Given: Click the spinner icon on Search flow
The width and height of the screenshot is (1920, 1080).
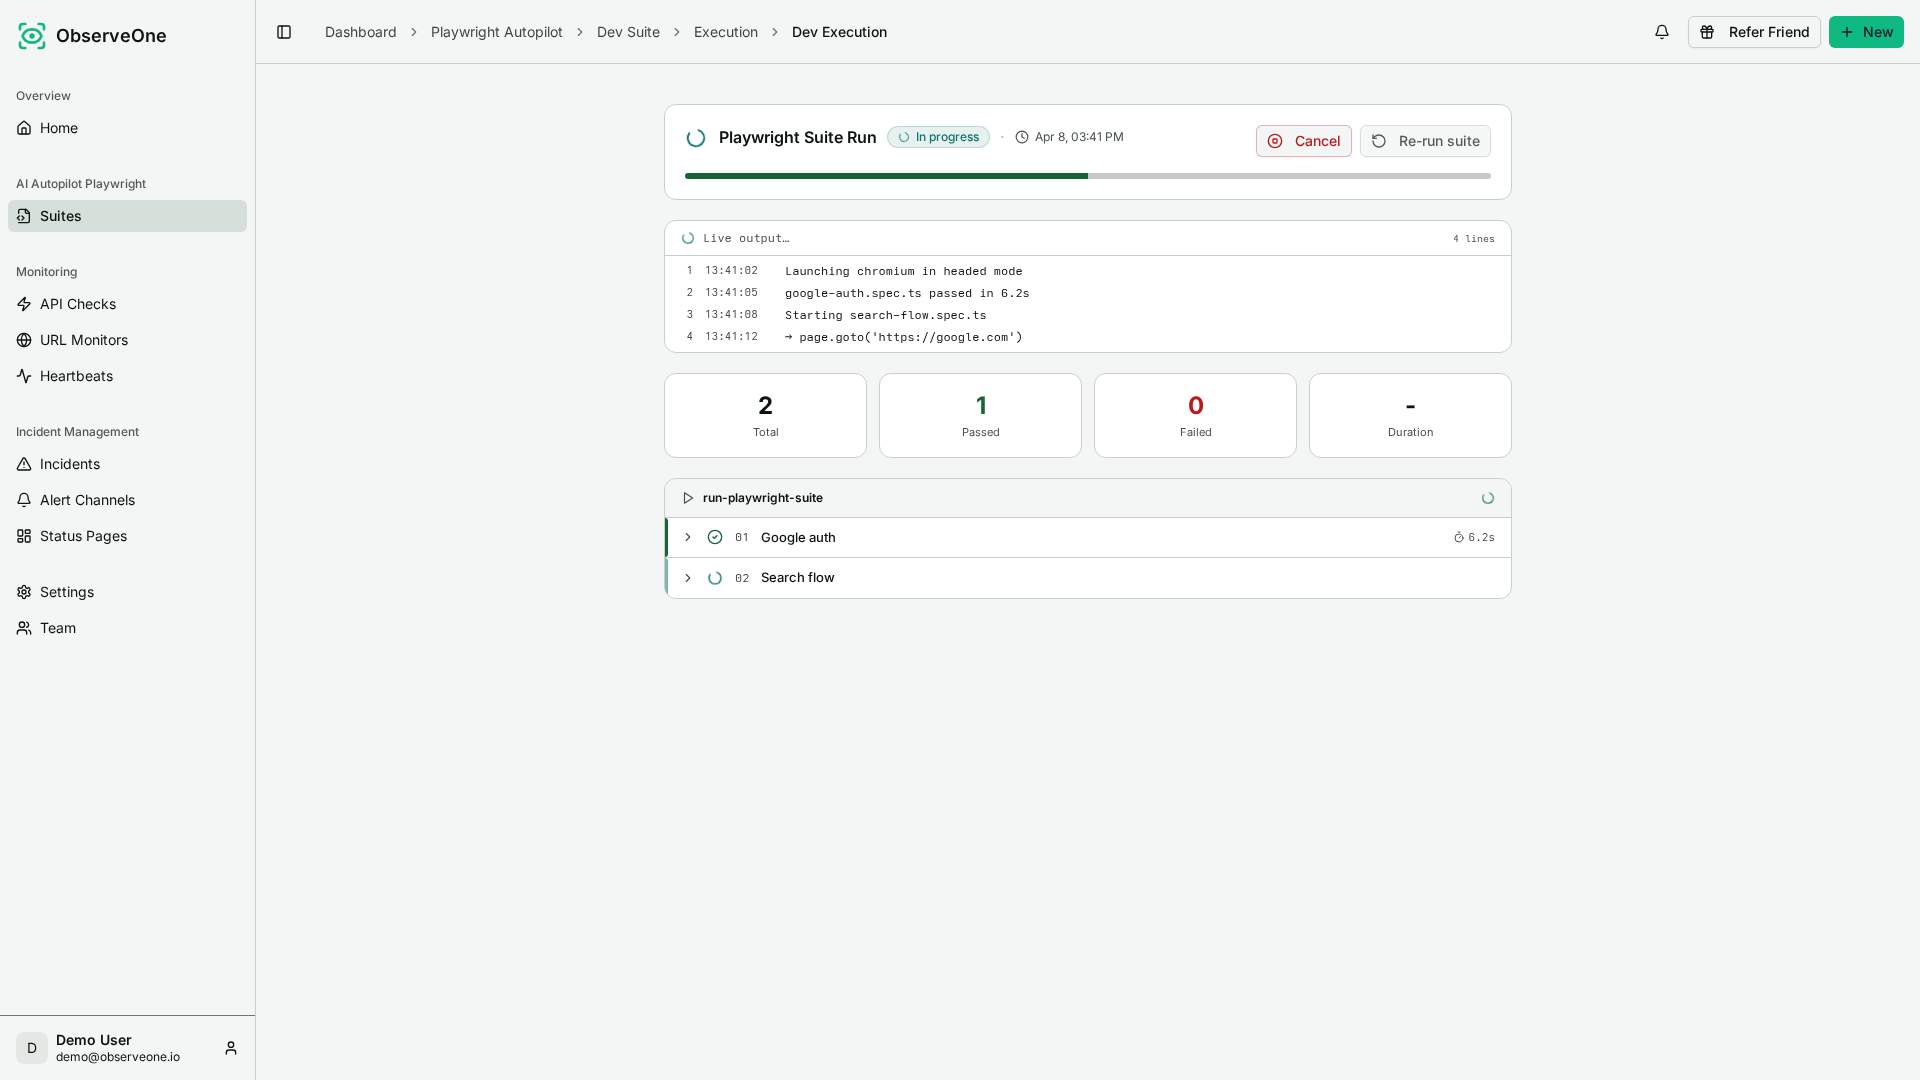Looking at the screenshot, I should click(x=715, y=578).
